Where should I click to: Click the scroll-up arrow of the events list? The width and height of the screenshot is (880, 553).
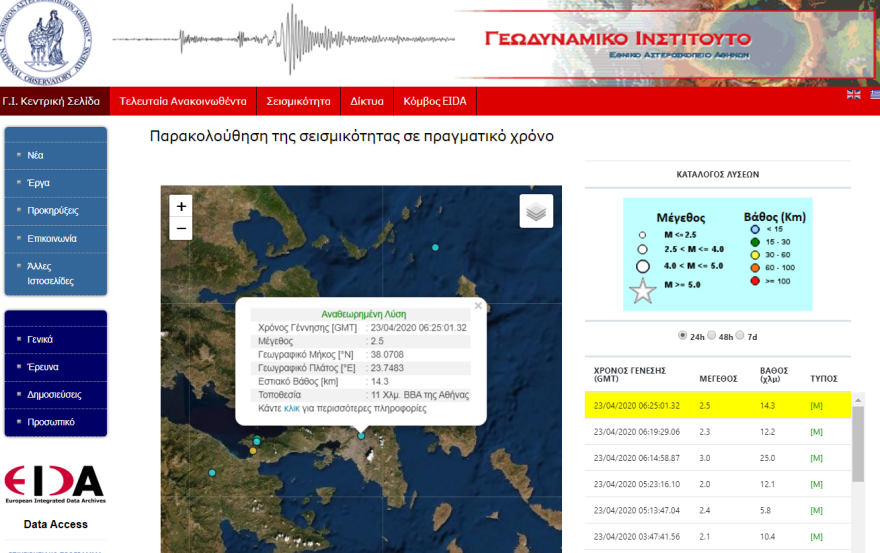858,400
